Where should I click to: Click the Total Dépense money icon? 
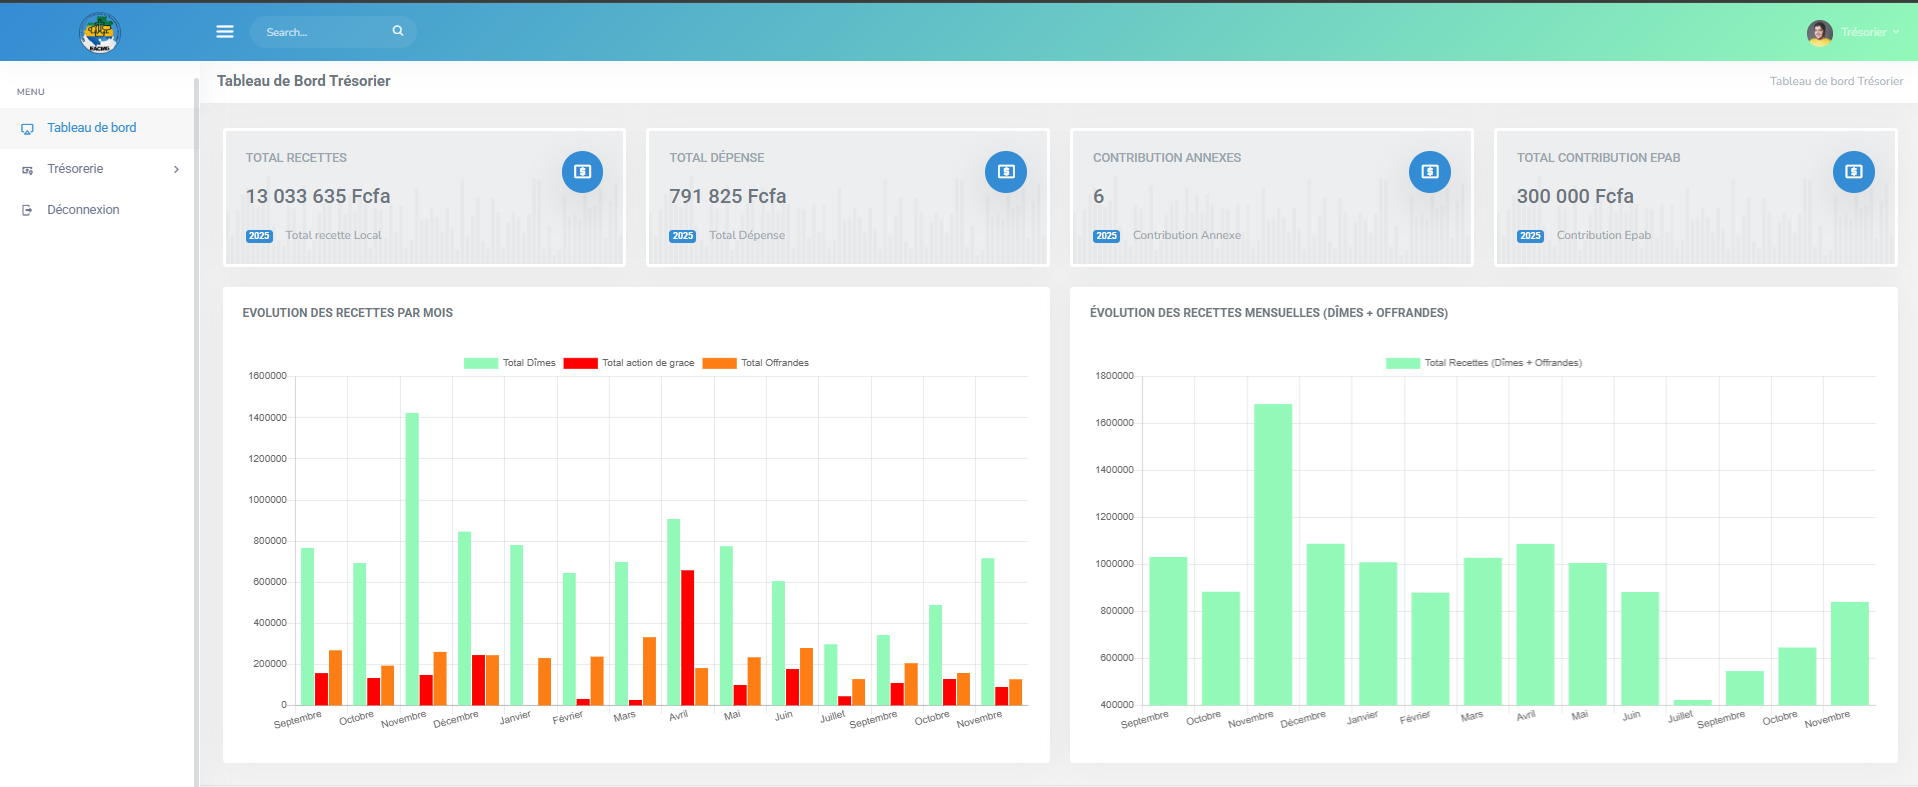click(x=1005, y=172)
